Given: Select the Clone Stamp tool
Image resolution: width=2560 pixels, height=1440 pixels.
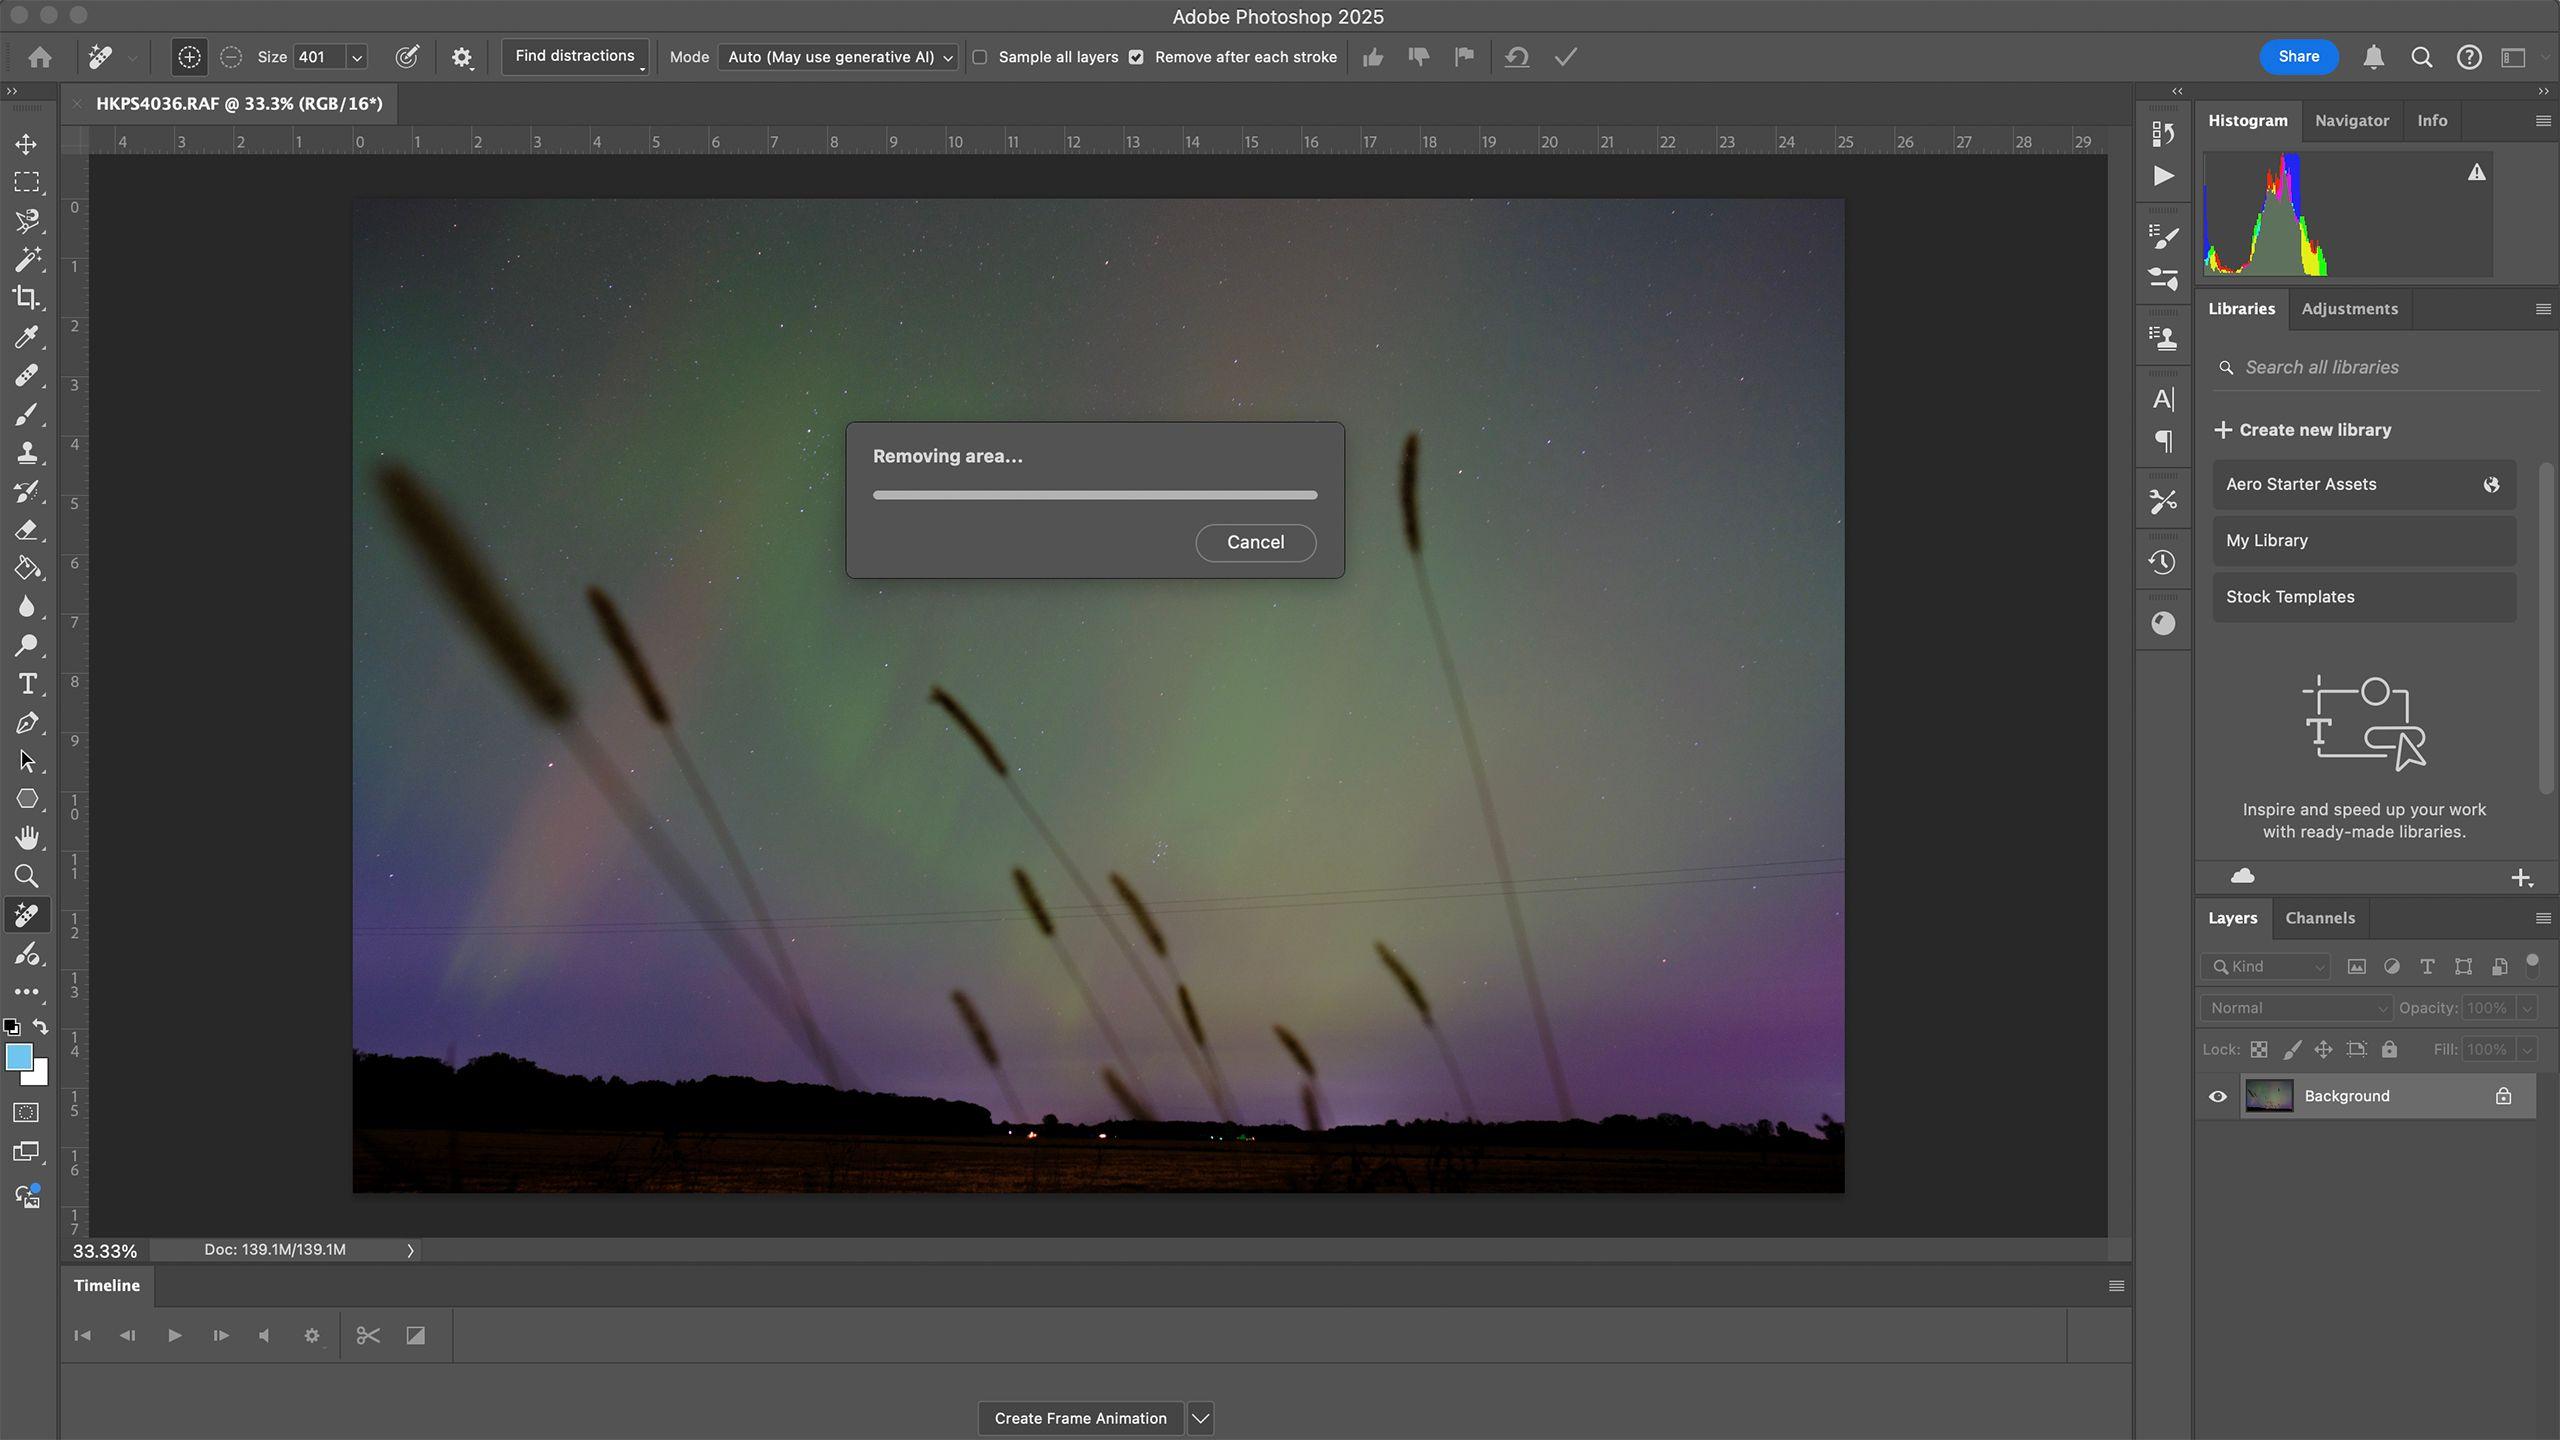Looking at the screenshot, I should coord(27,452).
